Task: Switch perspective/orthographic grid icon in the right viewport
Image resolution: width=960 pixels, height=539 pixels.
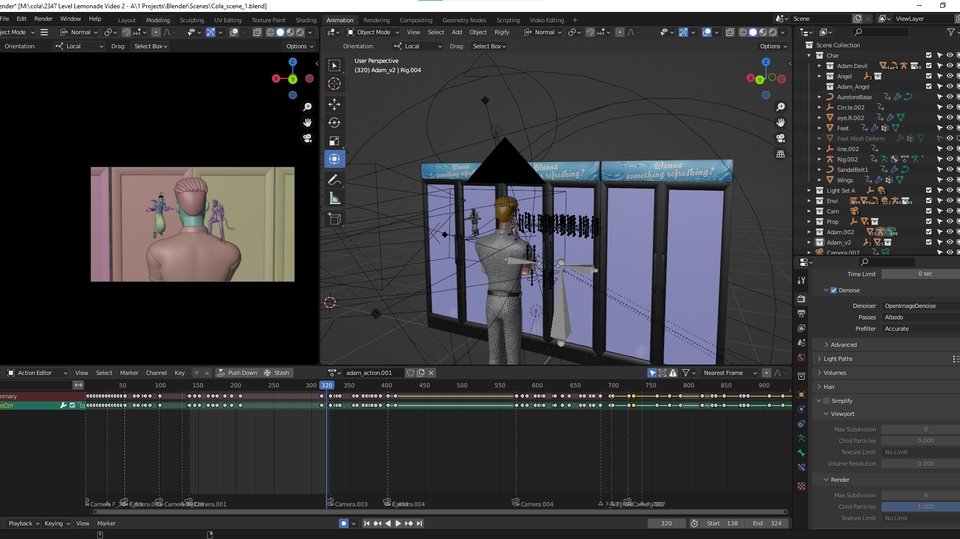Action: 781,154
